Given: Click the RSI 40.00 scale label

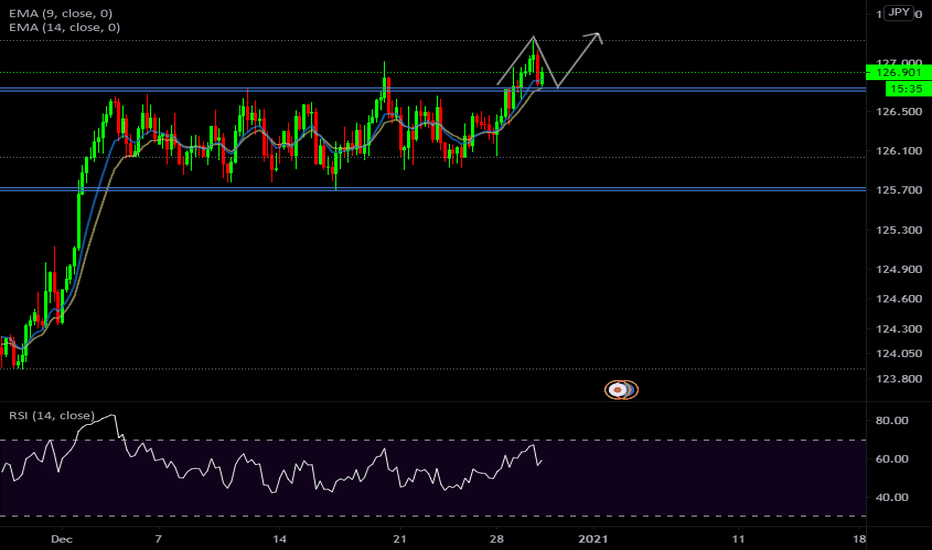Looking at the screenshot, I should click(892, 497).
